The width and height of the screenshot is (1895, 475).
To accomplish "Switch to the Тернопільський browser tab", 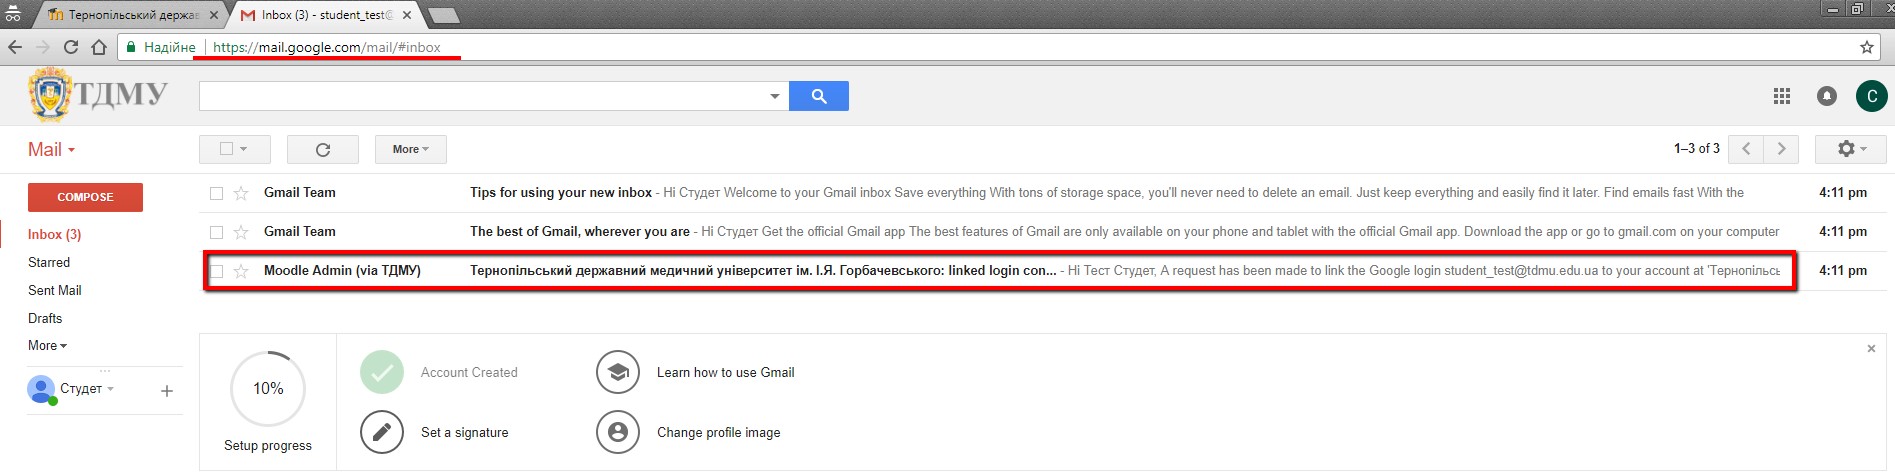I will click(x=132, y=15).
